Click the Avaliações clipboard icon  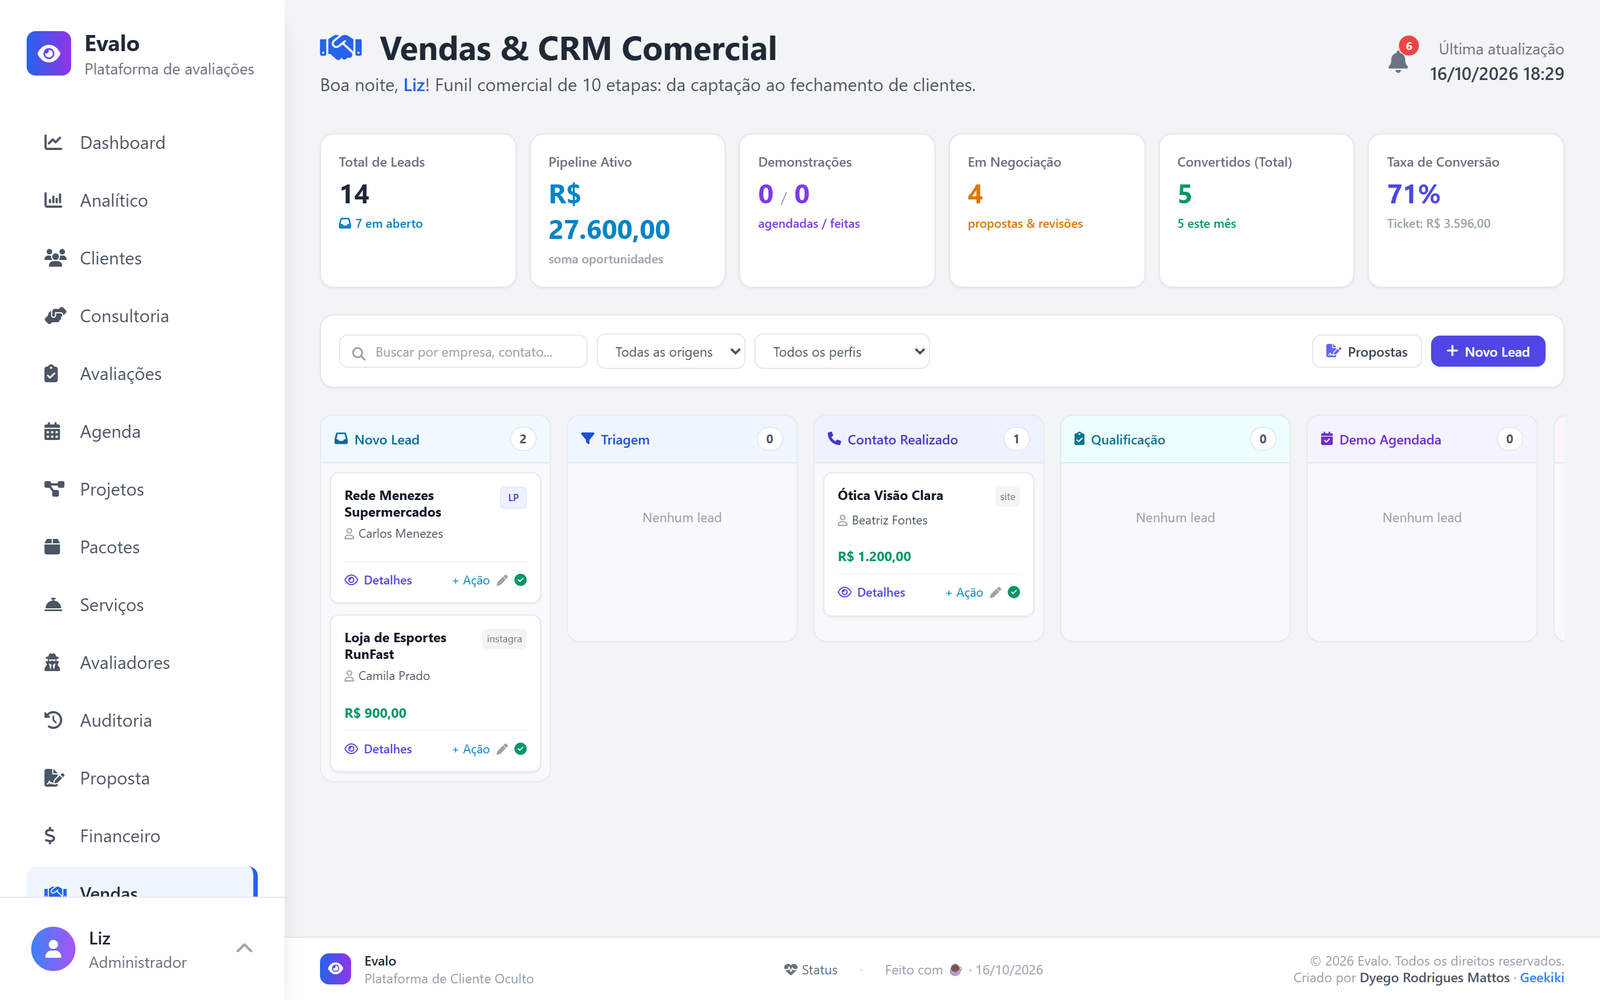pyautogui.click(x=52, y=374)
